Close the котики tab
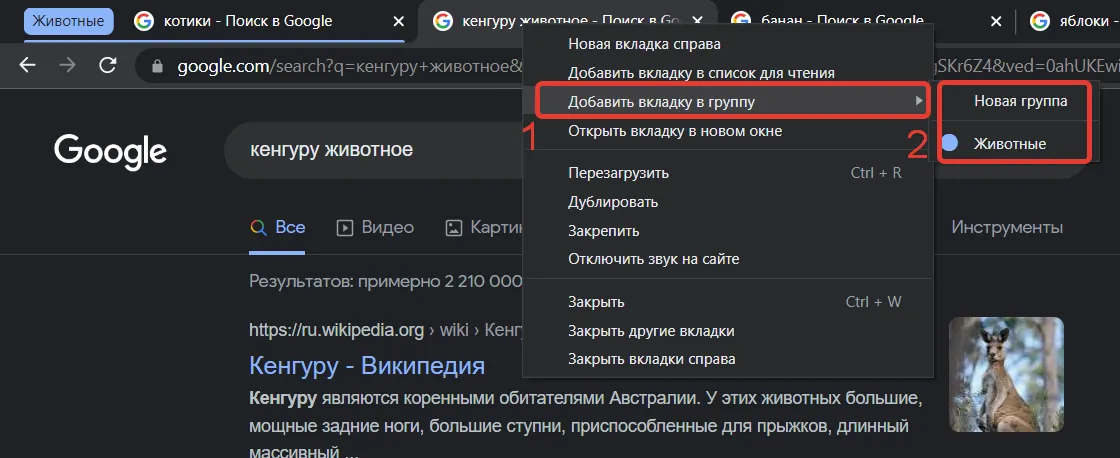 (399, 21)
